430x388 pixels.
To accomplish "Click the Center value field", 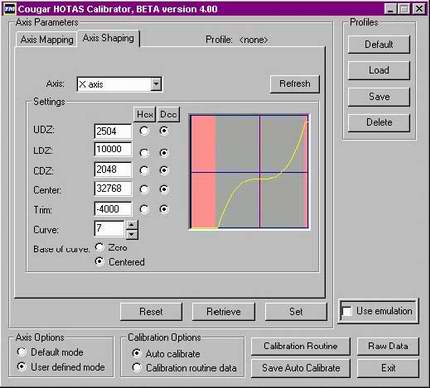I will 113,189.
